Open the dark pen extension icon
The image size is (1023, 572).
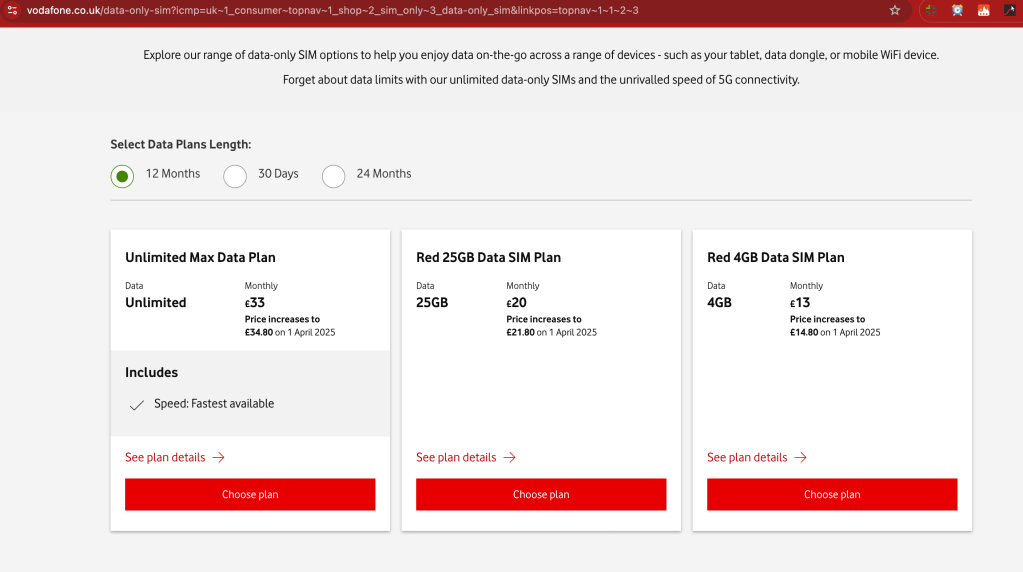[1009, 10]
